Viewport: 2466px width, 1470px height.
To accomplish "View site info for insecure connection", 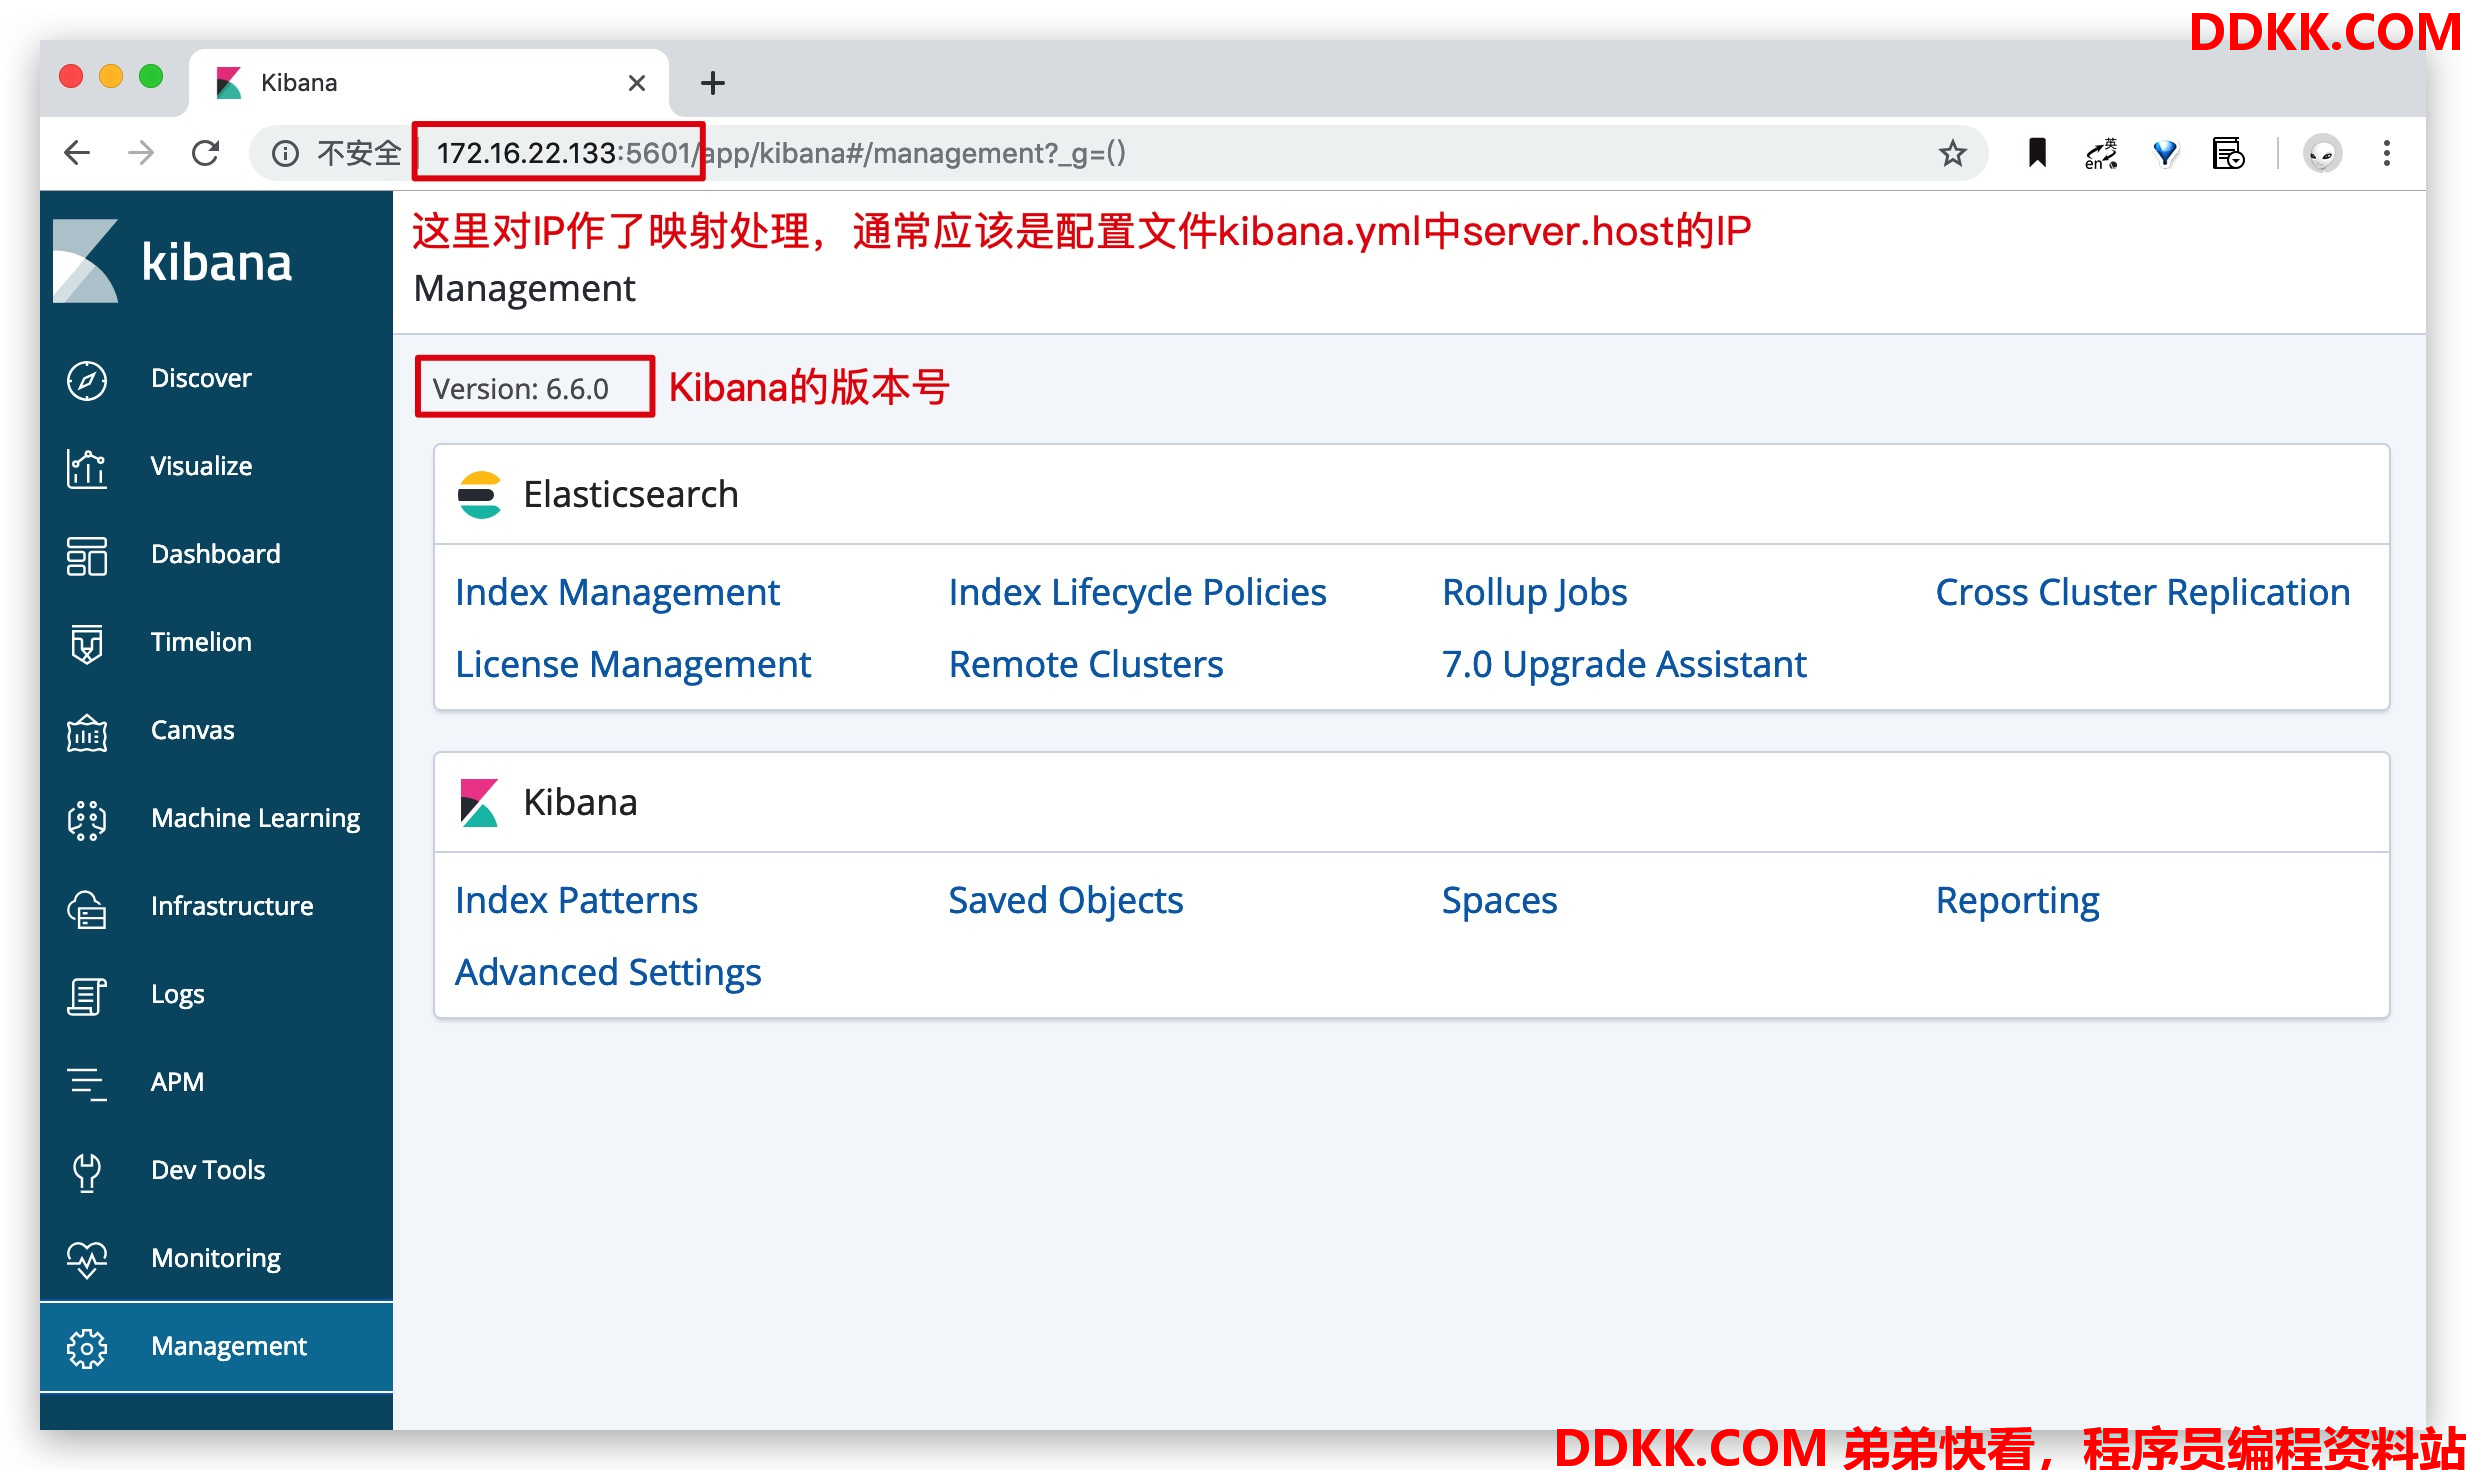I will 285,153.
